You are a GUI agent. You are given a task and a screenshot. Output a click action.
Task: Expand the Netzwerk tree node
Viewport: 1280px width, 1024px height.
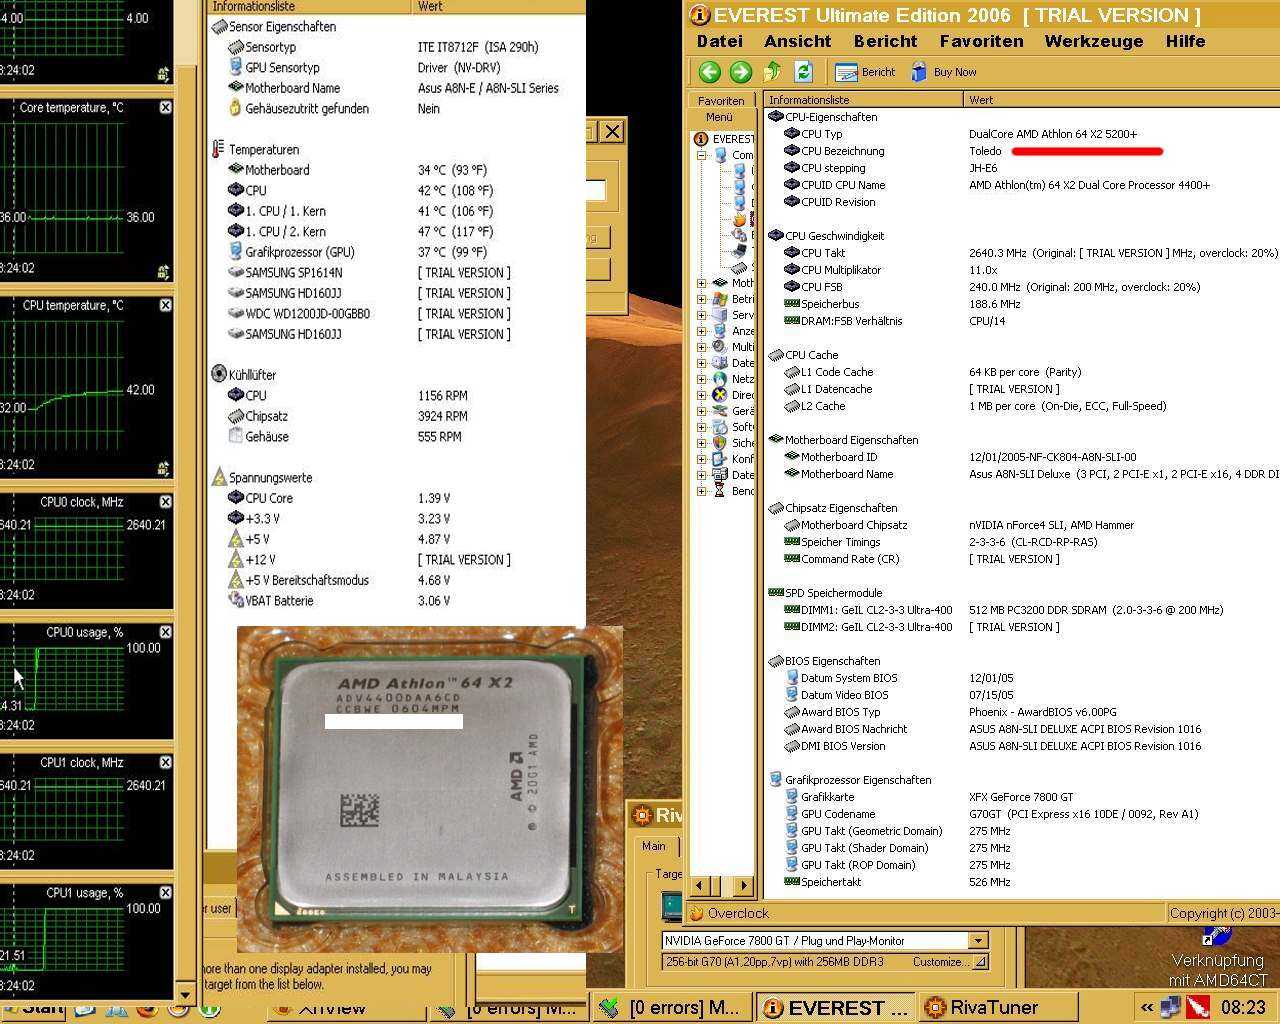702,379
